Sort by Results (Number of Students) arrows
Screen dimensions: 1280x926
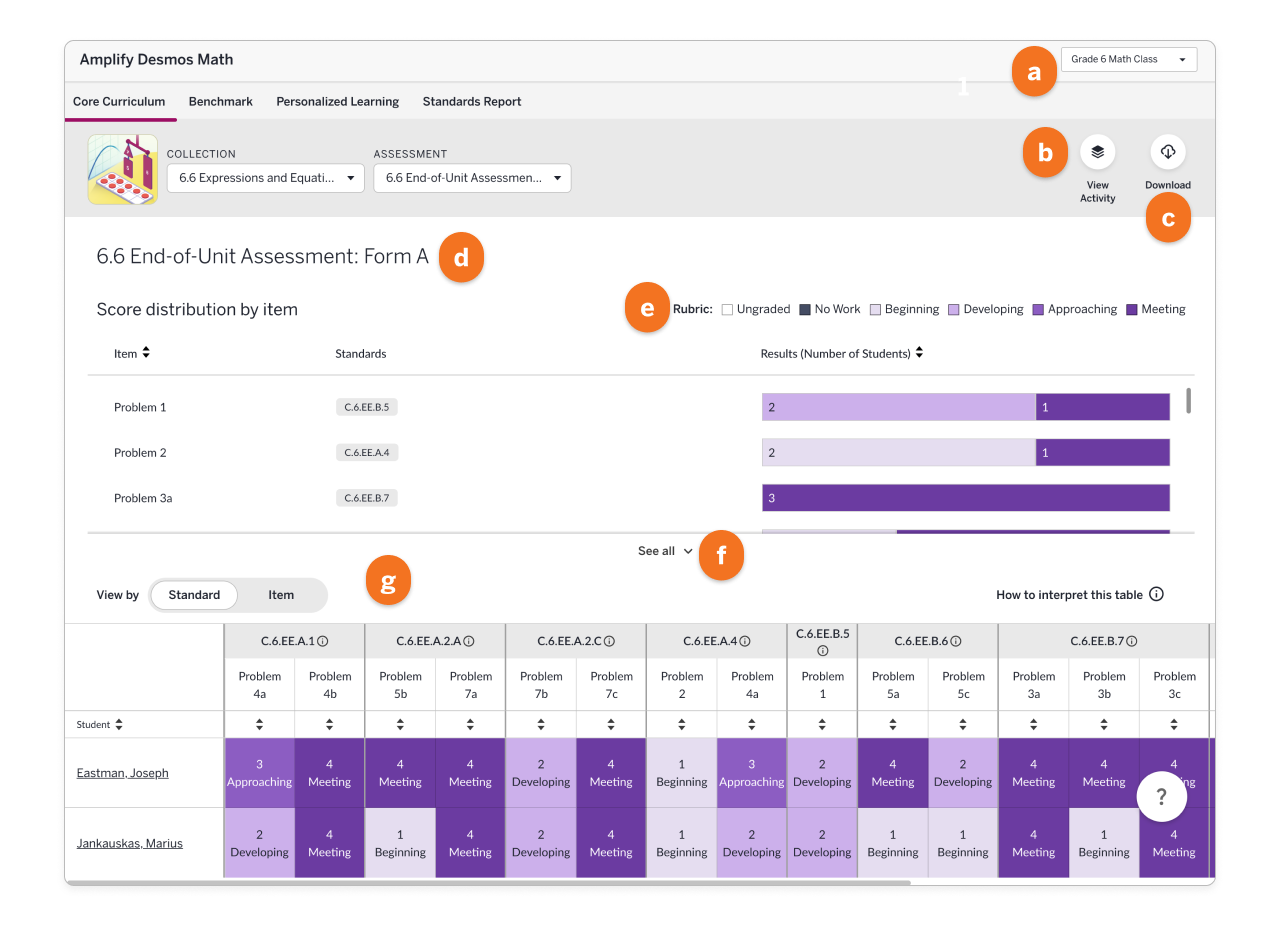point(919,353)
